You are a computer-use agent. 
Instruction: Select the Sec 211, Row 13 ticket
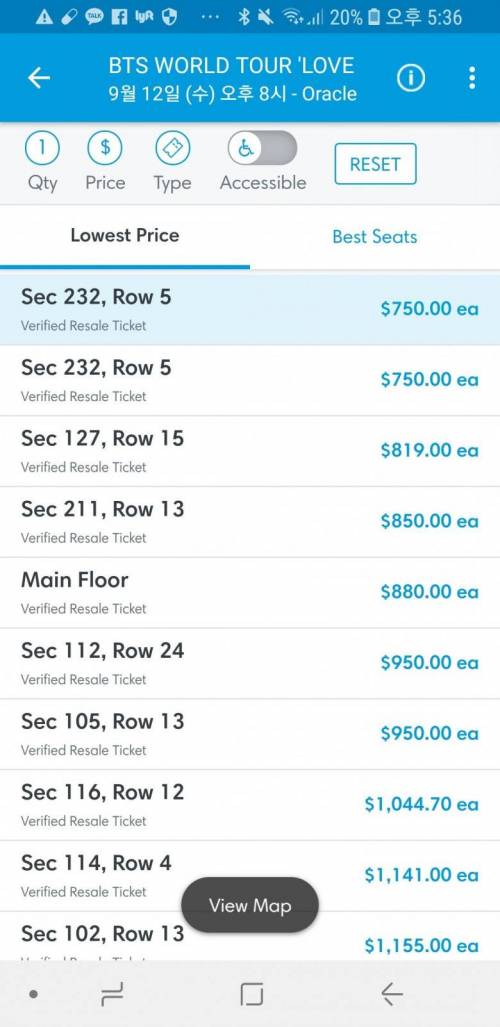pos(250,521)
